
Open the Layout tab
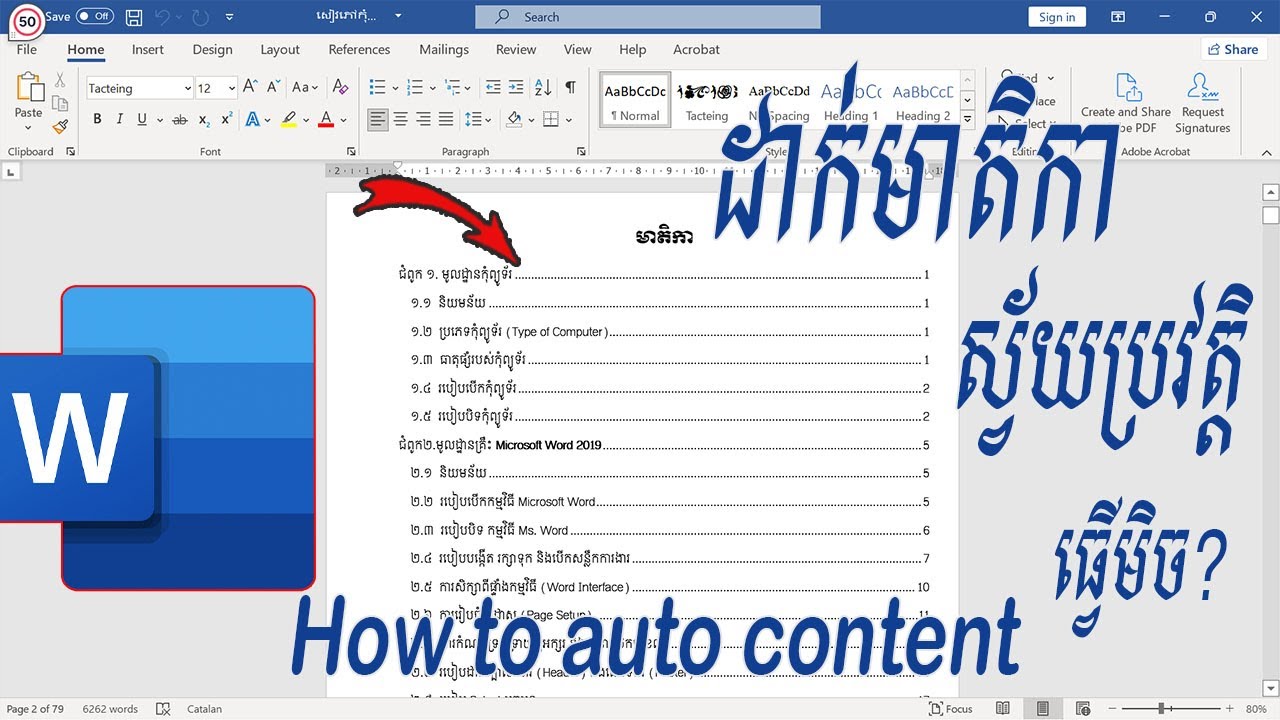(x=280, y=49)
